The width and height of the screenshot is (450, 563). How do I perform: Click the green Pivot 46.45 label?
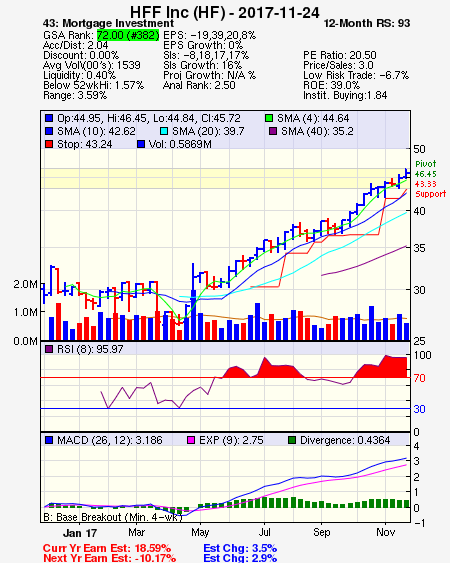point(426,169)
